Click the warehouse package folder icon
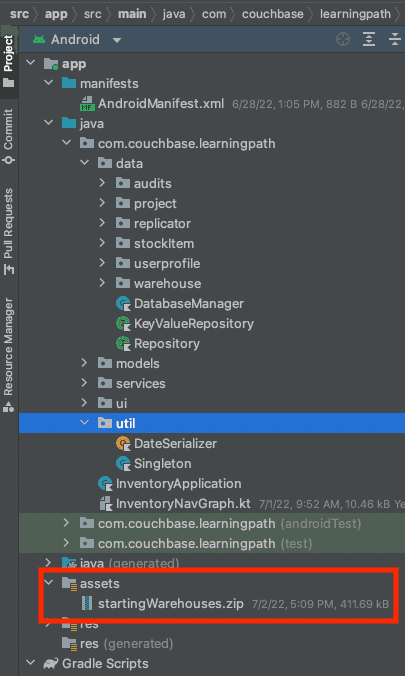The image size is (405, 676). click(123, 283)
